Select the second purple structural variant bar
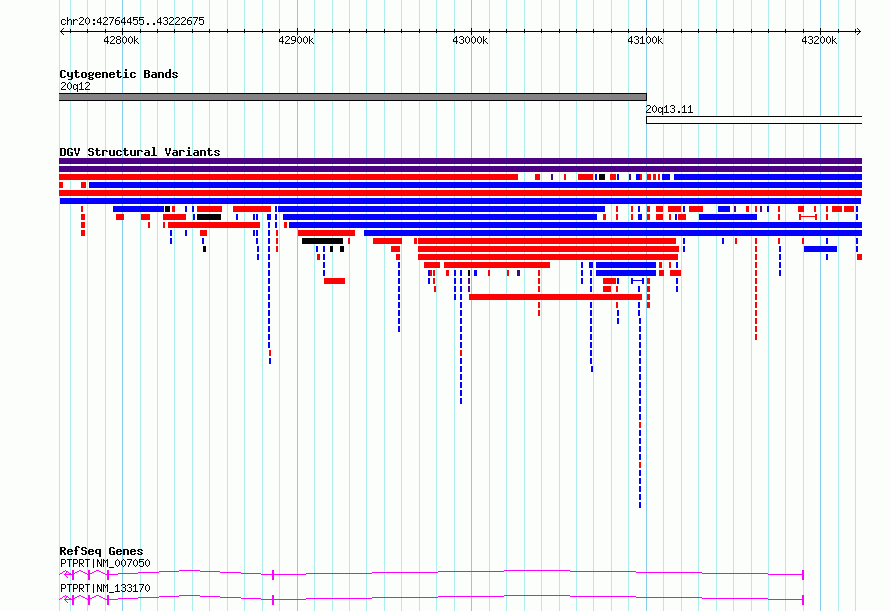Screen dimensions: 890x611 [460, 169]
